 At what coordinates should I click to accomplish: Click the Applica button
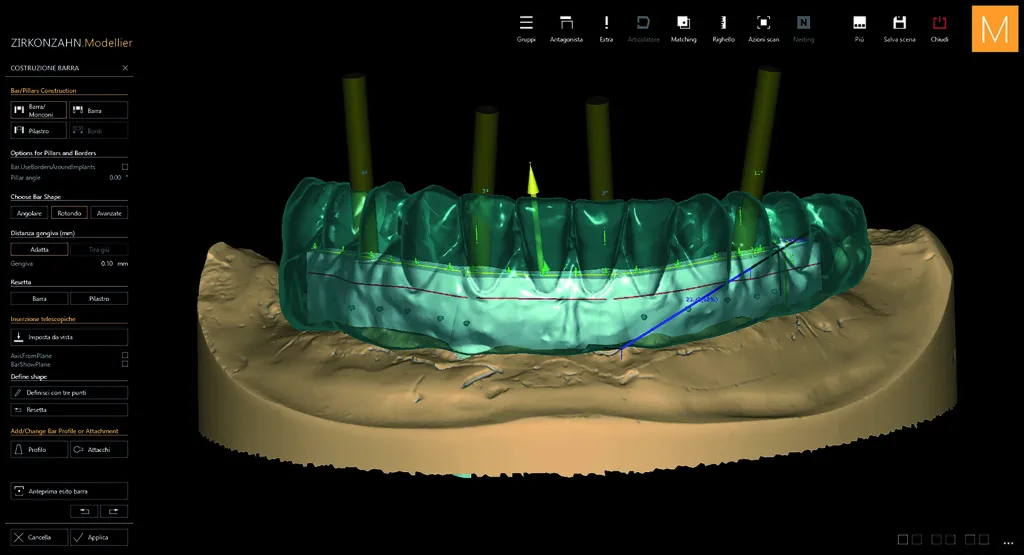(99, 537)
